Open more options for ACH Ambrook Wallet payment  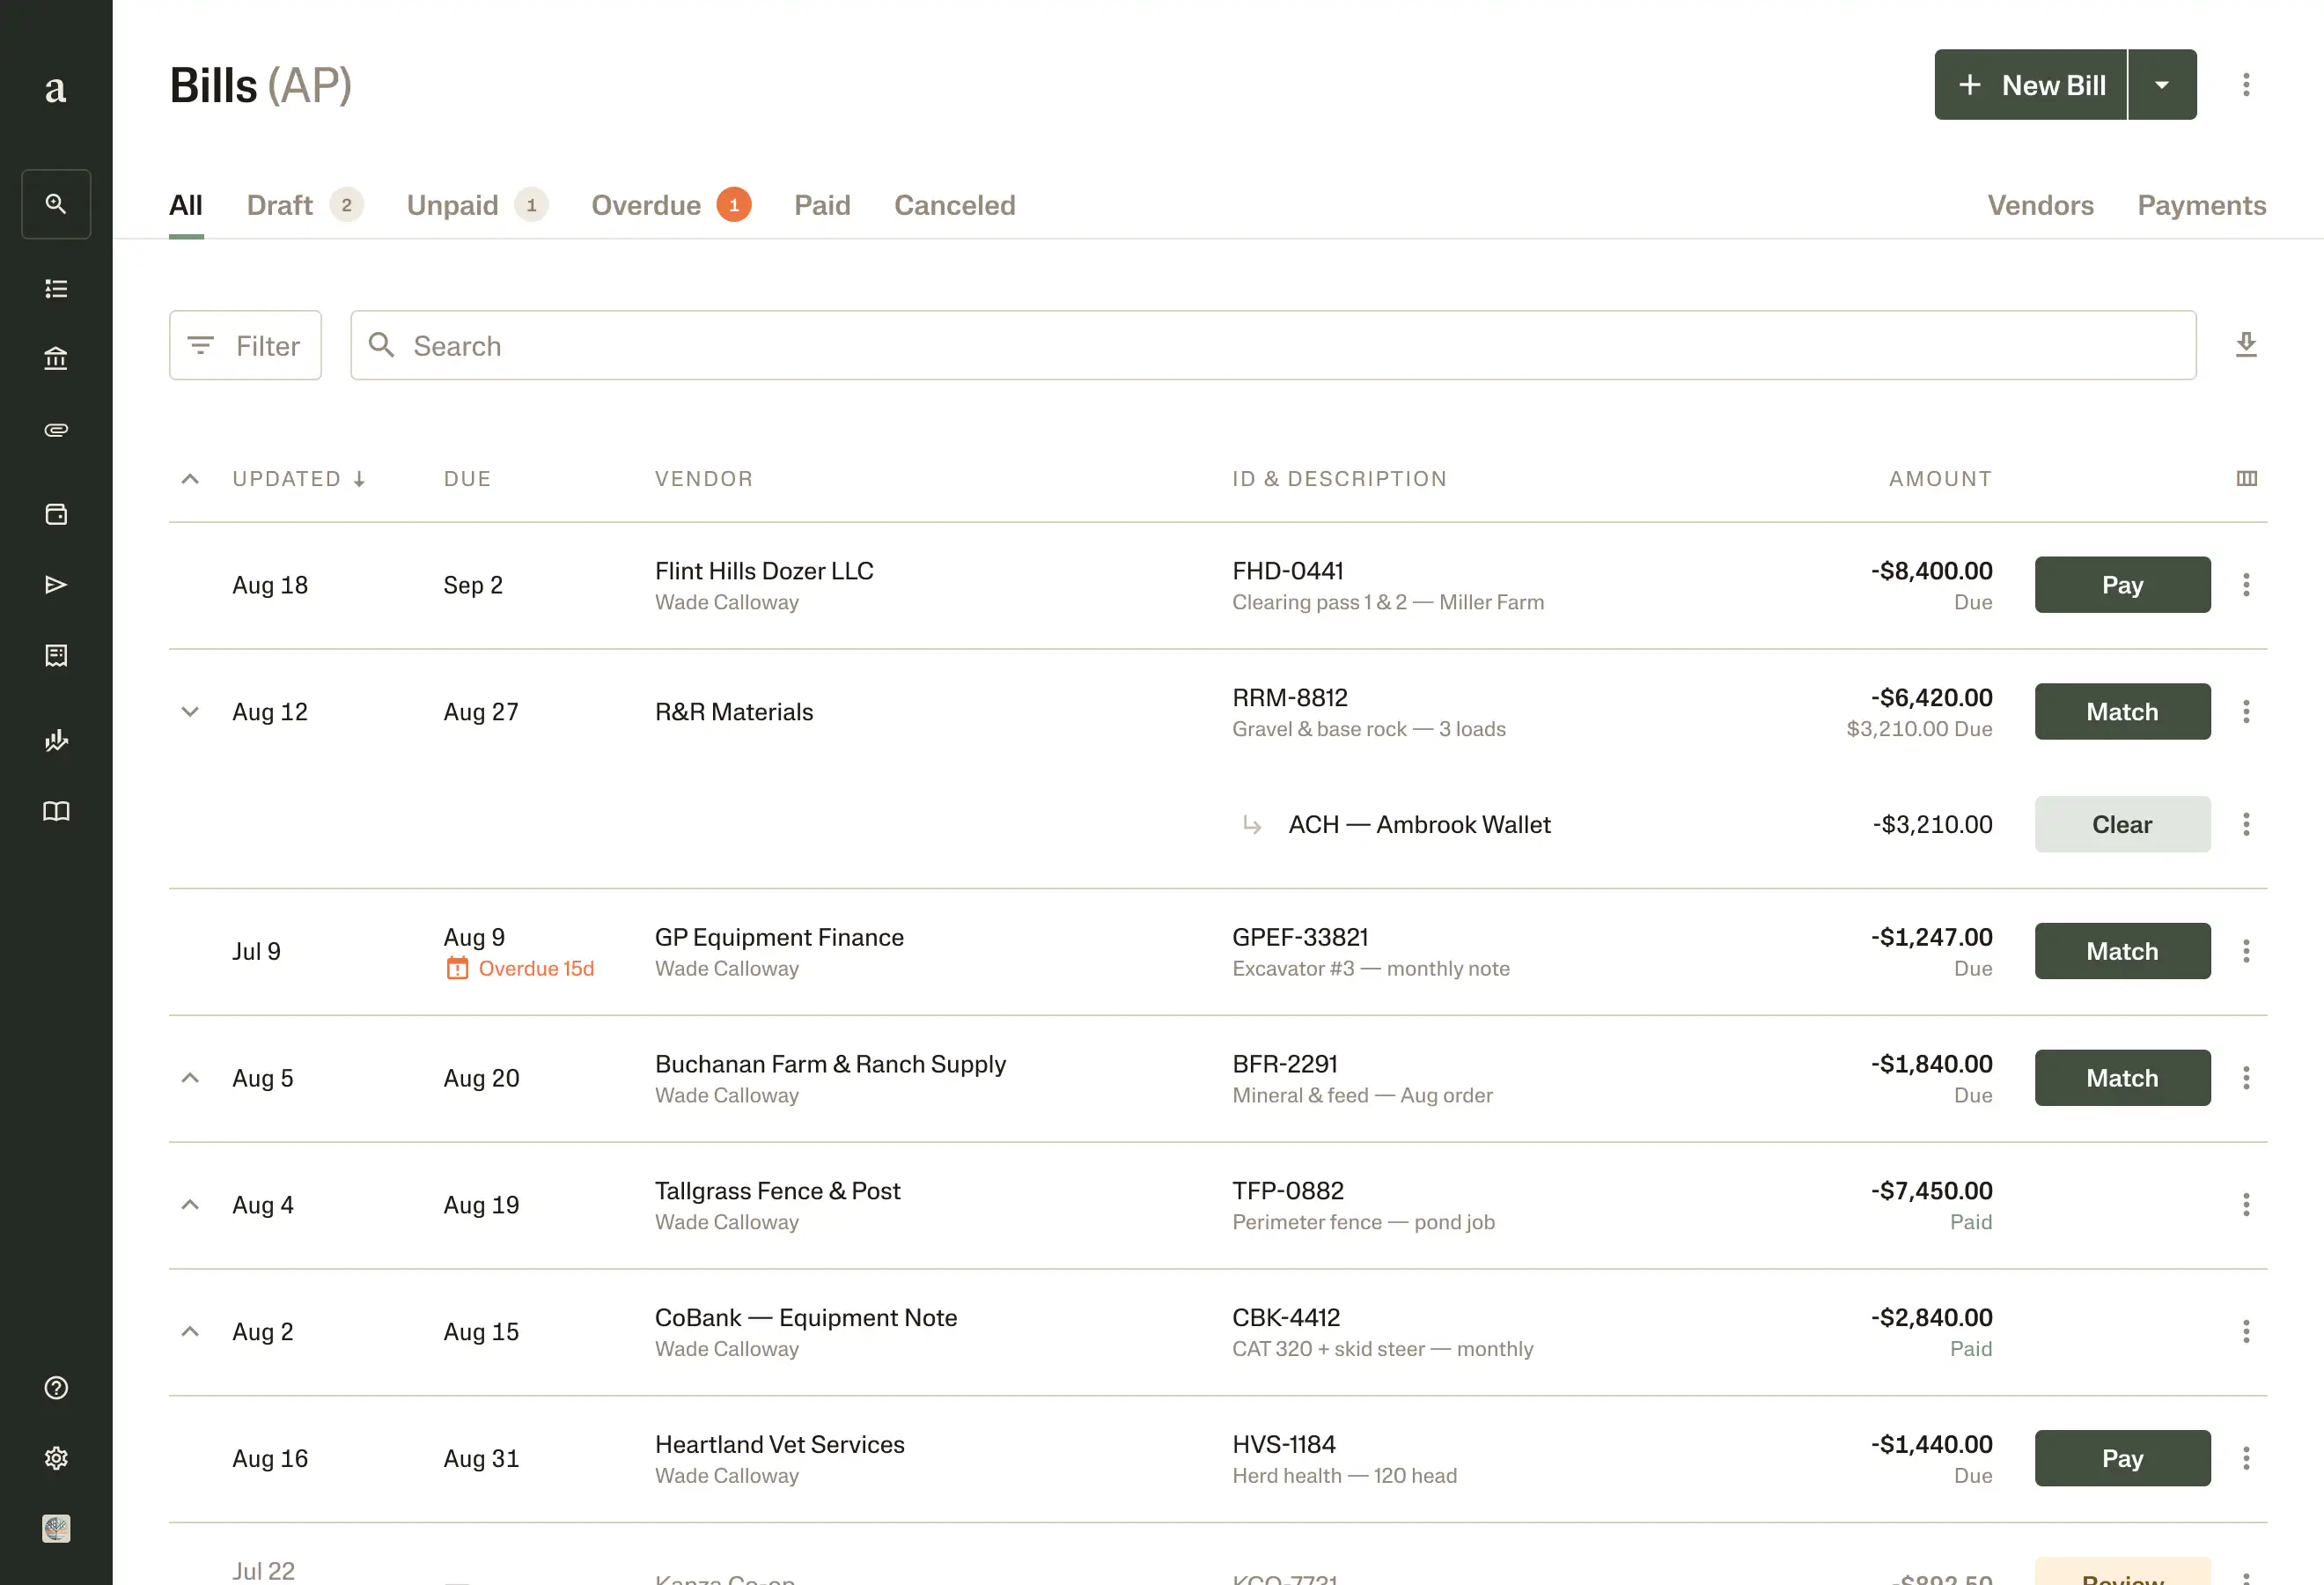click(x=2246, y=825)
